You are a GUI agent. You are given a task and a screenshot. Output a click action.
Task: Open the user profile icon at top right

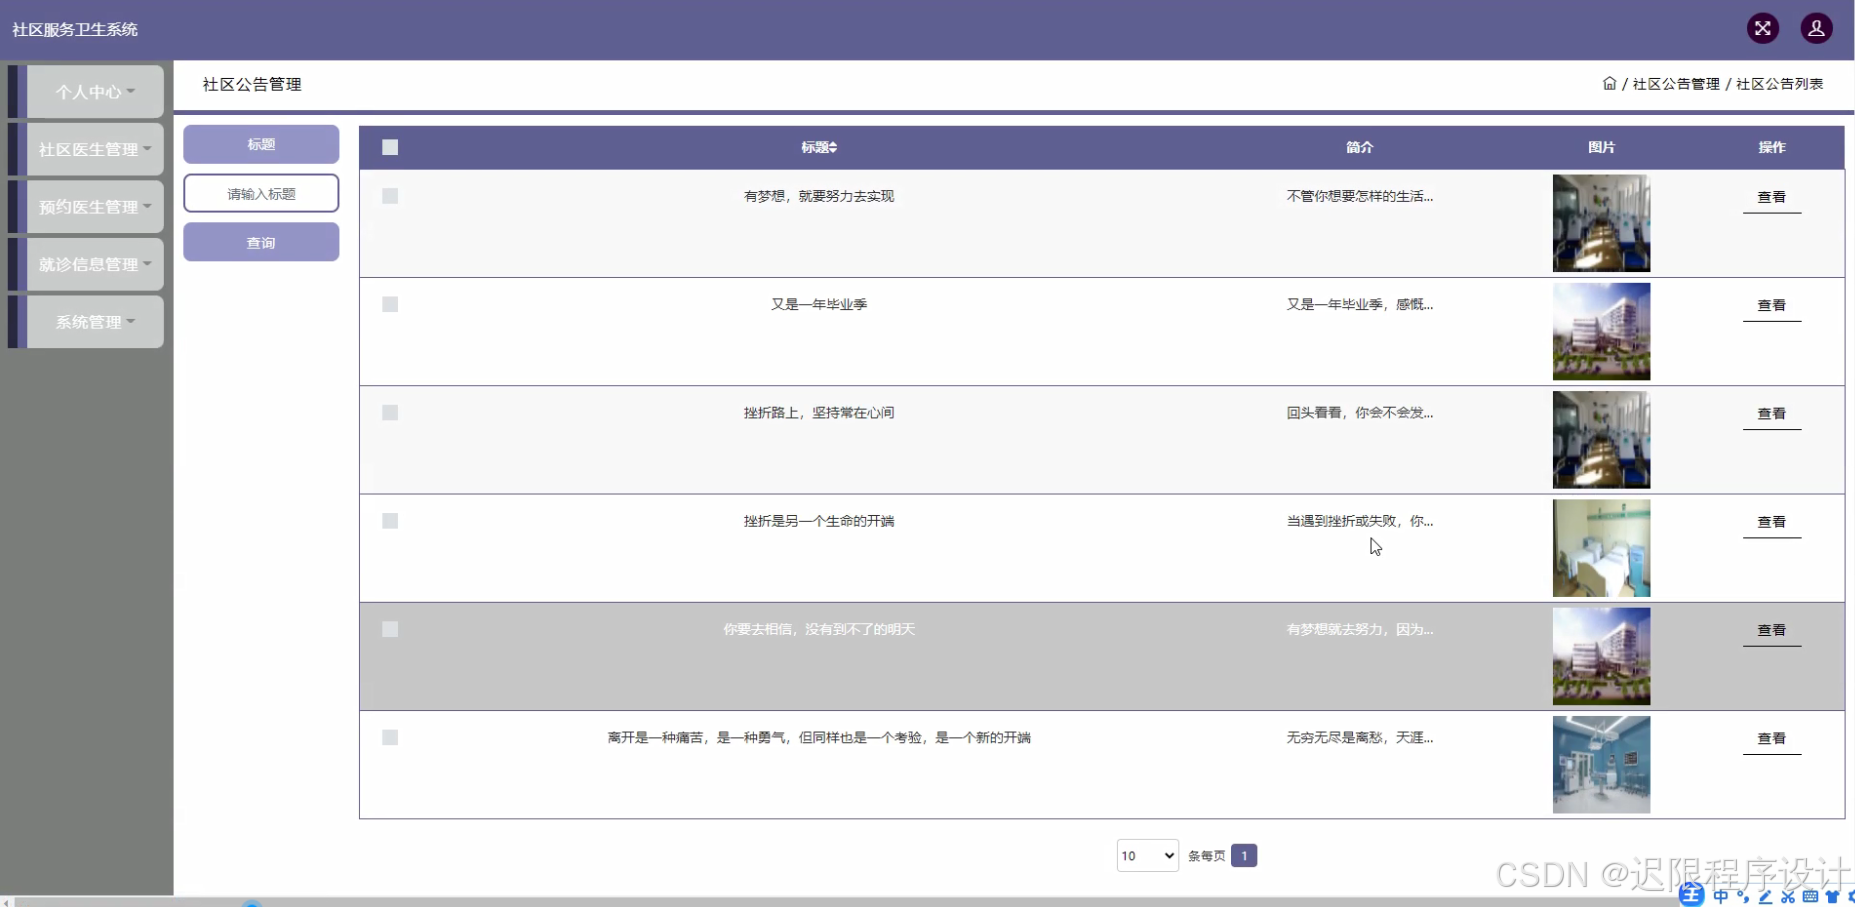click(1817, 28)
